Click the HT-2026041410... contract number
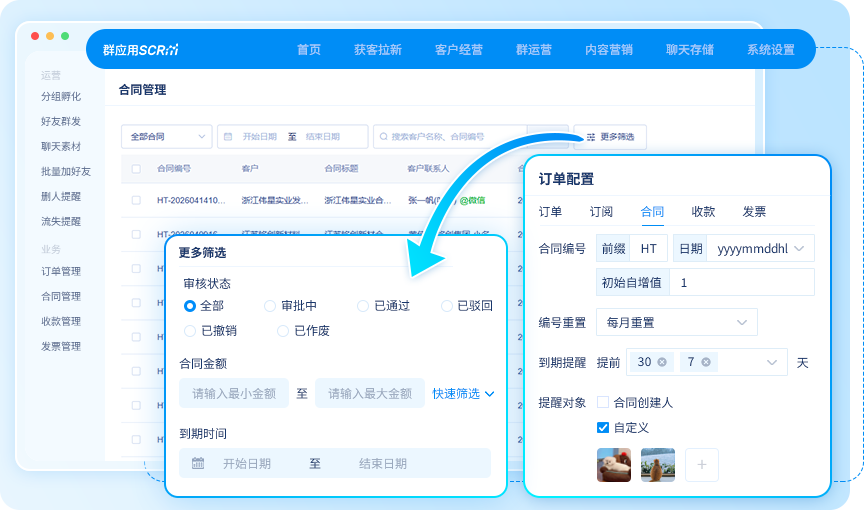Screen dimensions: 864x510 pos(191,200)
